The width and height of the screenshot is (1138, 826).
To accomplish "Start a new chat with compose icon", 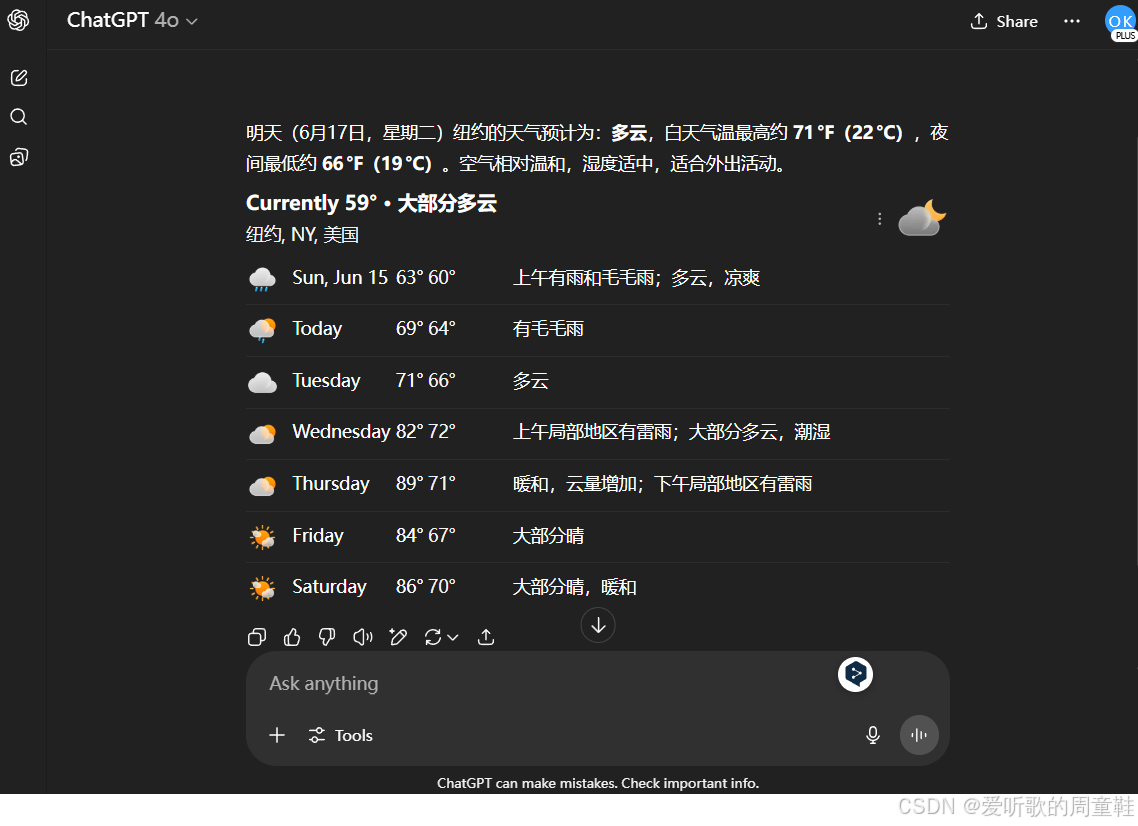I will coord(19,78).
